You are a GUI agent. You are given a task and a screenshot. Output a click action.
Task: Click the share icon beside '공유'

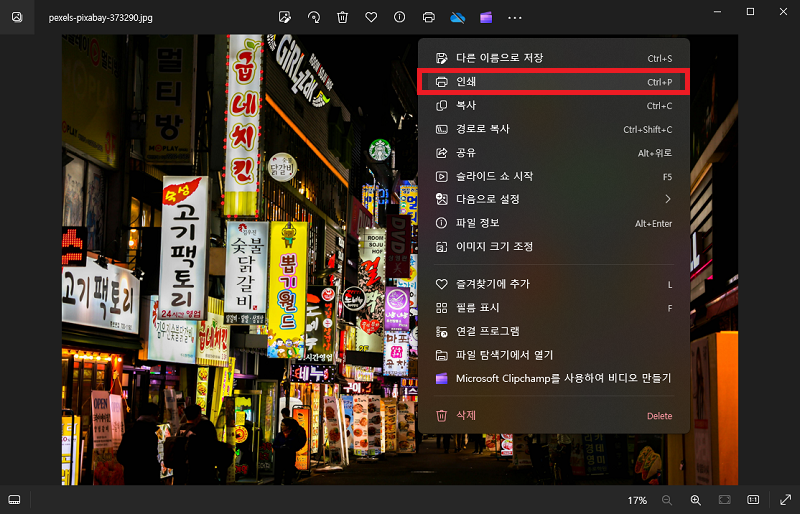(x=441, y=153)
